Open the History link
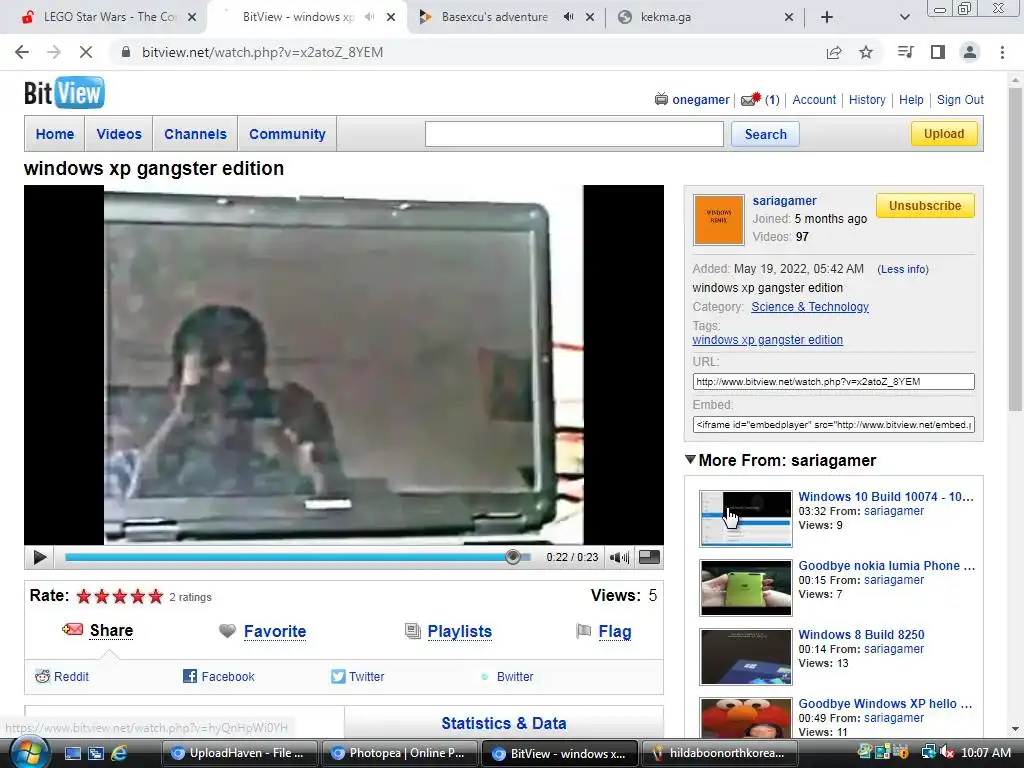Image resolution: width=1024 pixels, height=768 pixels. click(867, 99)
